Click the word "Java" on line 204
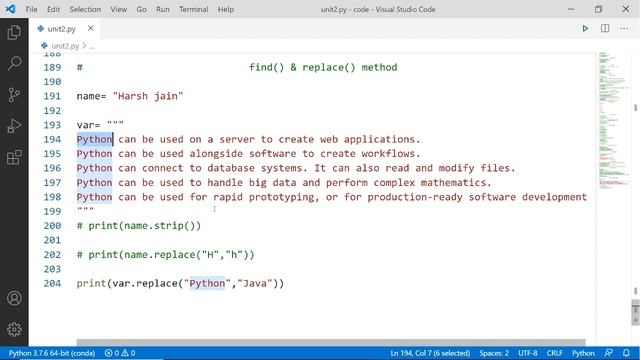Viewport: 640px width, 360px height. pos(255,284)
